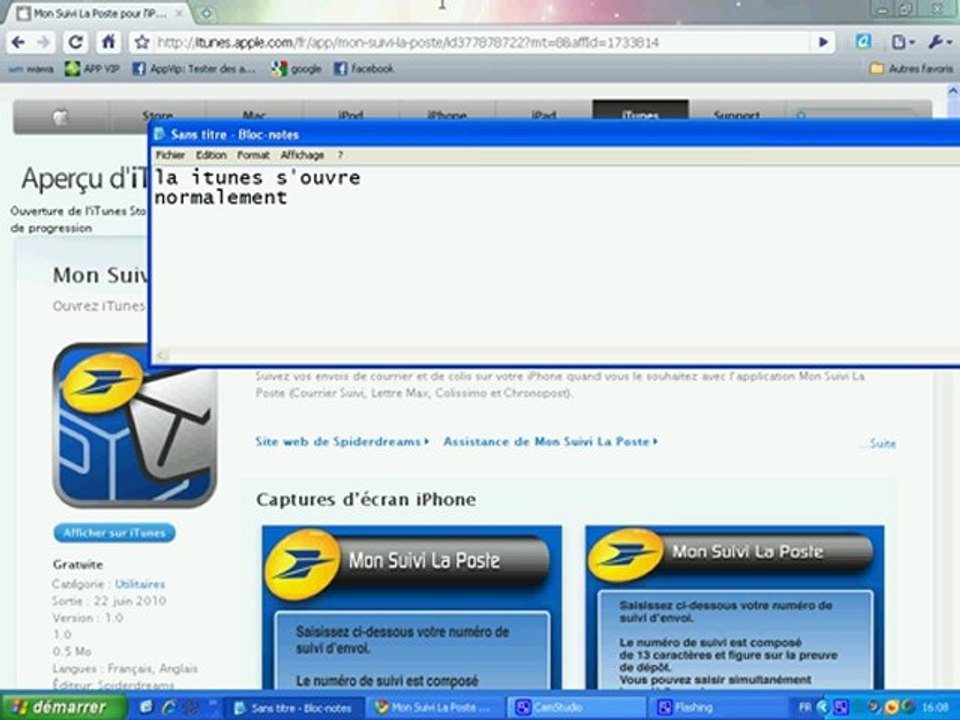Open Assistance de Mon Suivi La Poste link
This screenshot has height=720, width=960.
point(550,441)
